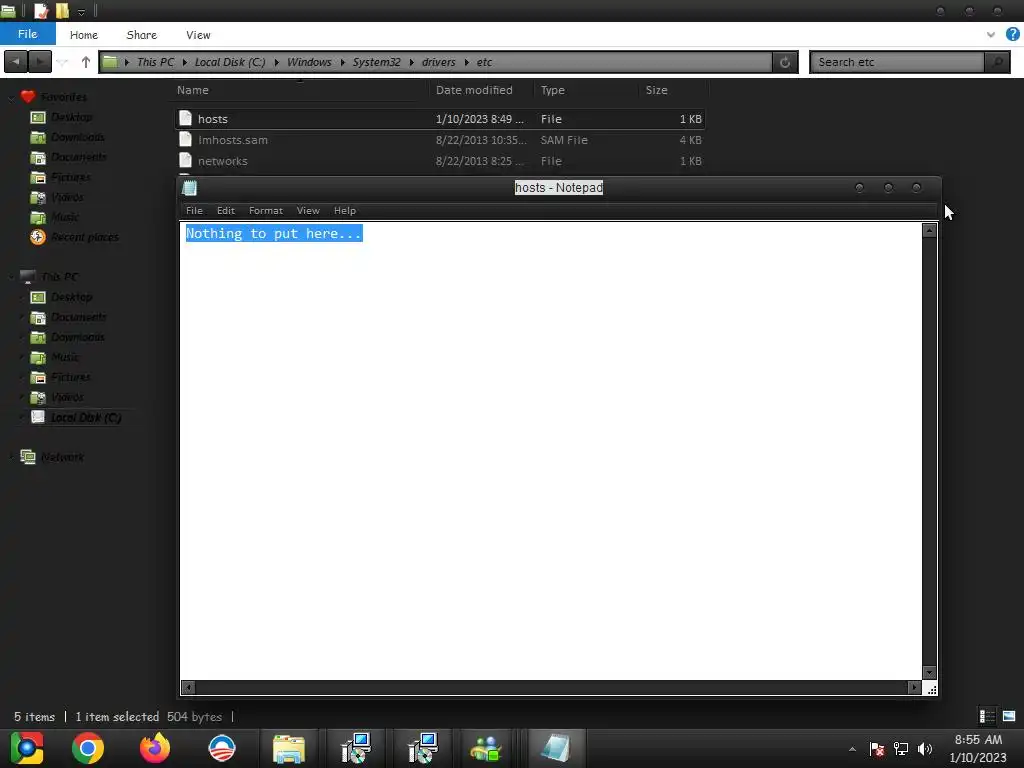Open Notepad's File menu
This screenshot has width=1024, height=768.
(x=194, y=210)
